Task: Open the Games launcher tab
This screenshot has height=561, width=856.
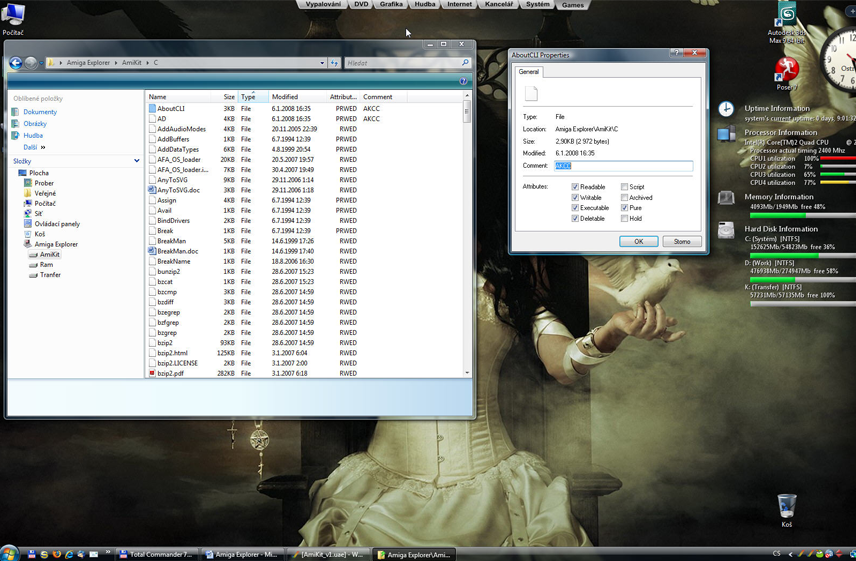Action: point(572,5)
